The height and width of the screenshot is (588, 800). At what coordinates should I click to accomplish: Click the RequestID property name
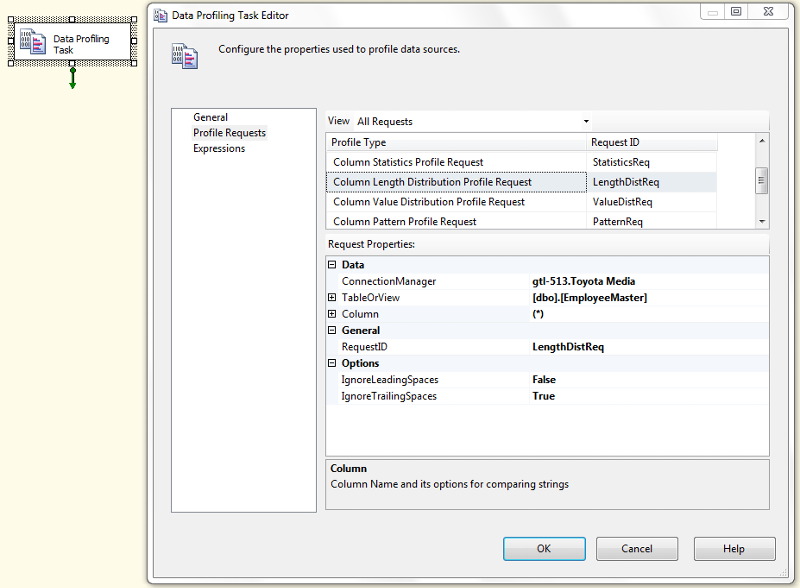coord(364,347)
